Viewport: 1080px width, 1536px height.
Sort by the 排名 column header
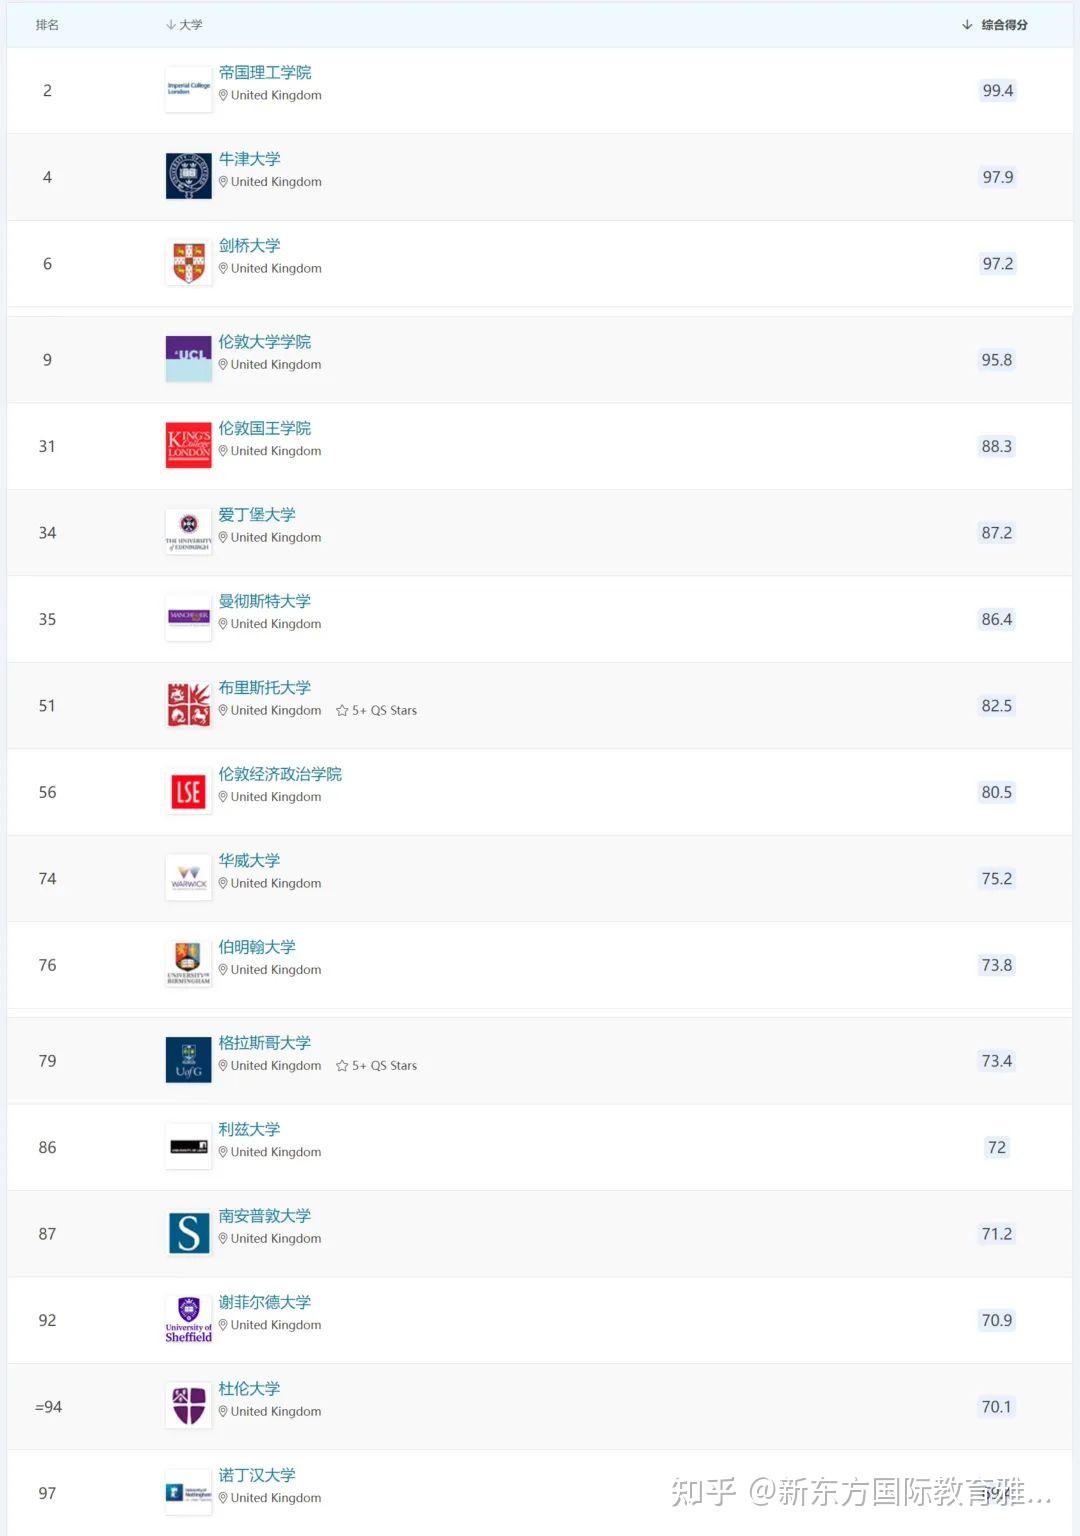click(x=47, y=25)
